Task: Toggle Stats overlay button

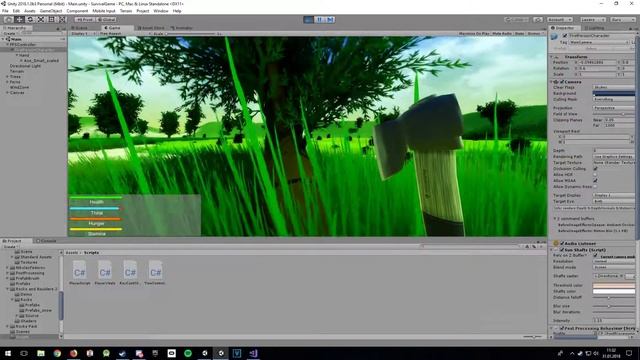Action: (520, 33)
